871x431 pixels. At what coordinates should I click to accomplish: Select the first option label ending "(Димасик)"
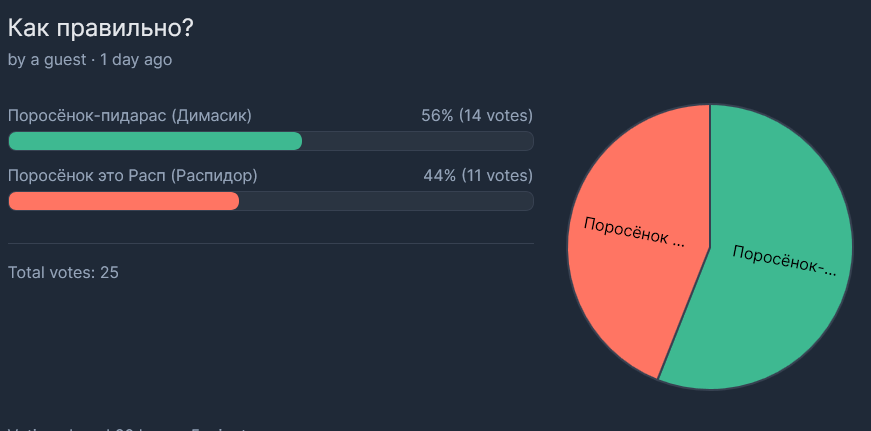click(x=130, y=116)
